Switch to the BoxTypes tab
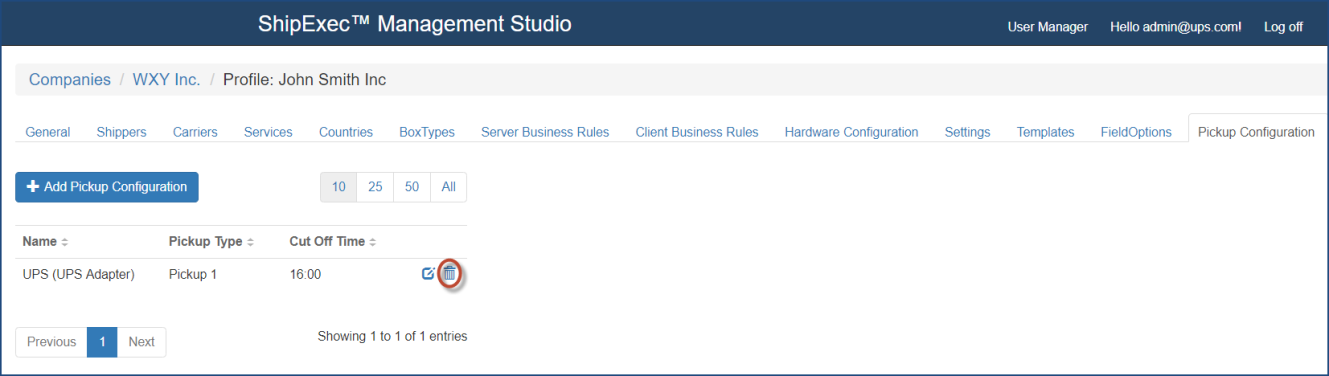 427,132
